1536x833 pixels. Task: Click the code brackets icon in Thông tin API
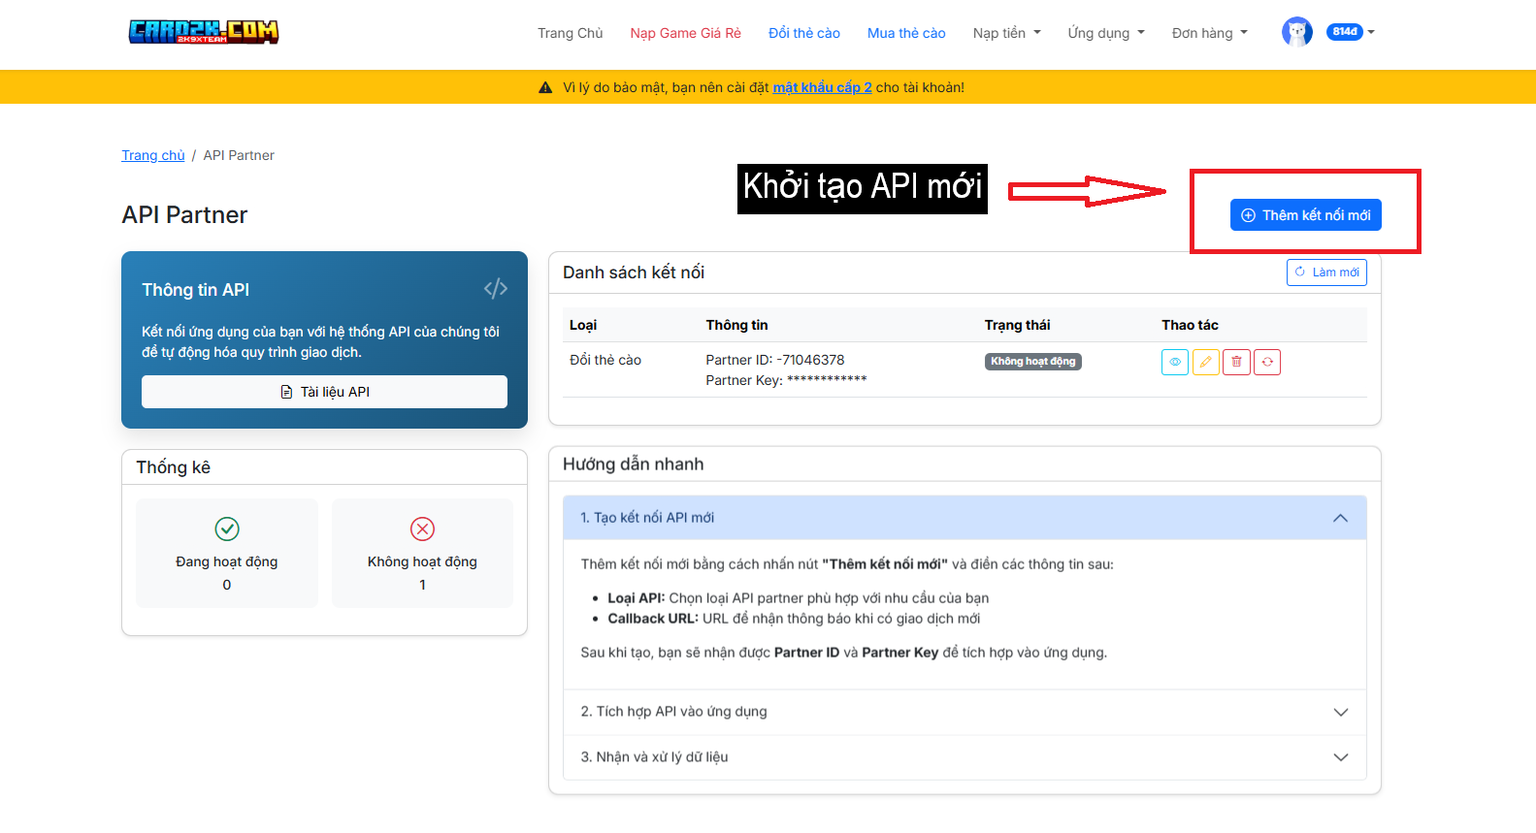[x=495, y=289]
